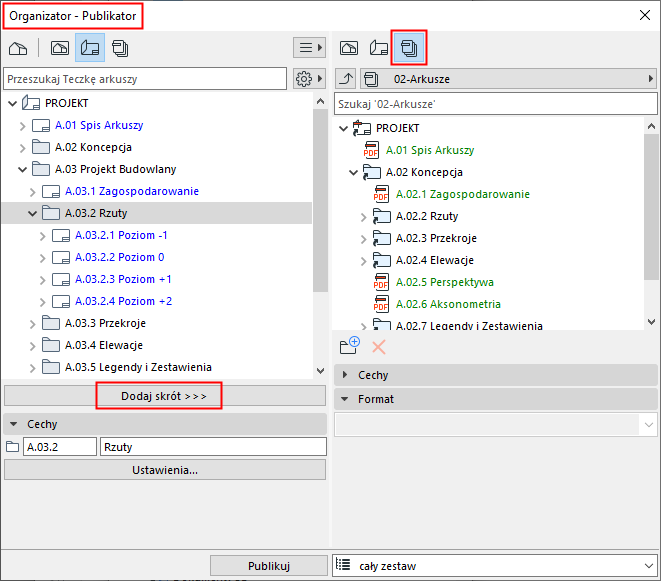Expand the A.02 Koncepcja folder on left
This screenshot has width=661, height=581.
(23, 148)
